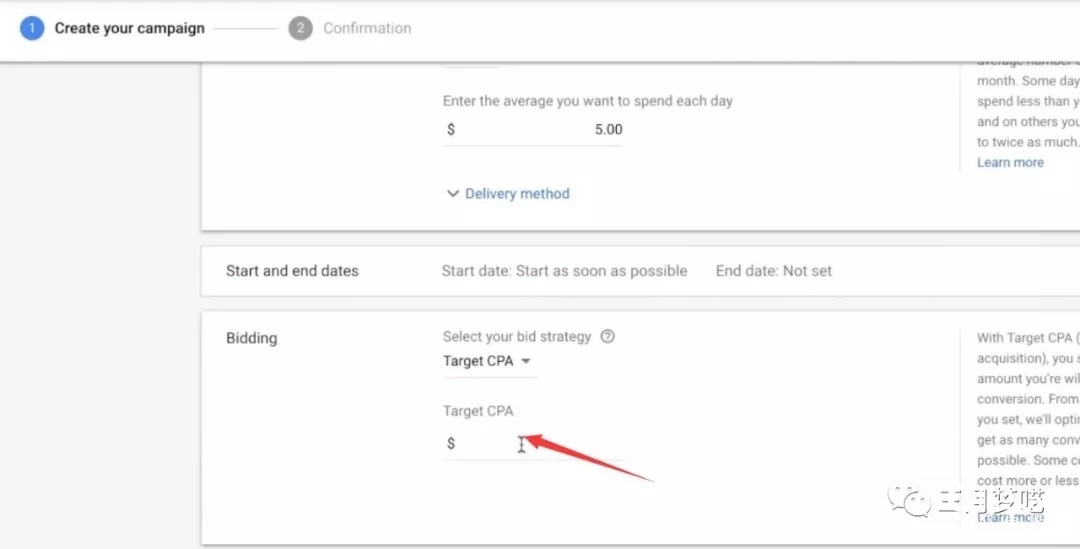Viewport: 1080px width, 549px height.
Task: Click the dollar sign in Target CPA field
Action: (451, 443)
